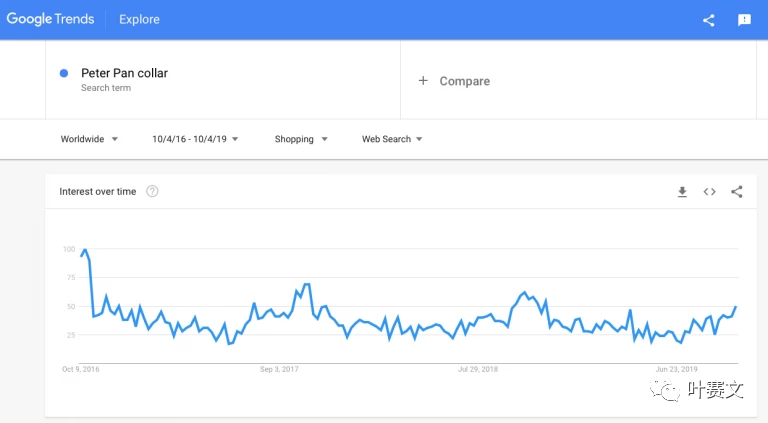Screen dimensions: 768x423
Task: Open the Web Search type dropdown
Action: [x=392, y=139]
